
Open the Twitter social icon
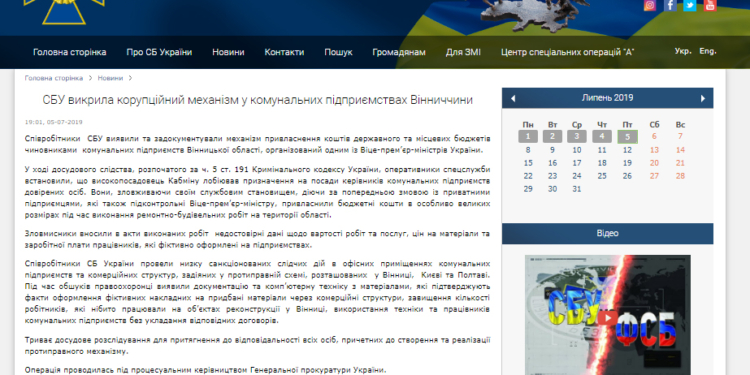click(x=690, y=5)
